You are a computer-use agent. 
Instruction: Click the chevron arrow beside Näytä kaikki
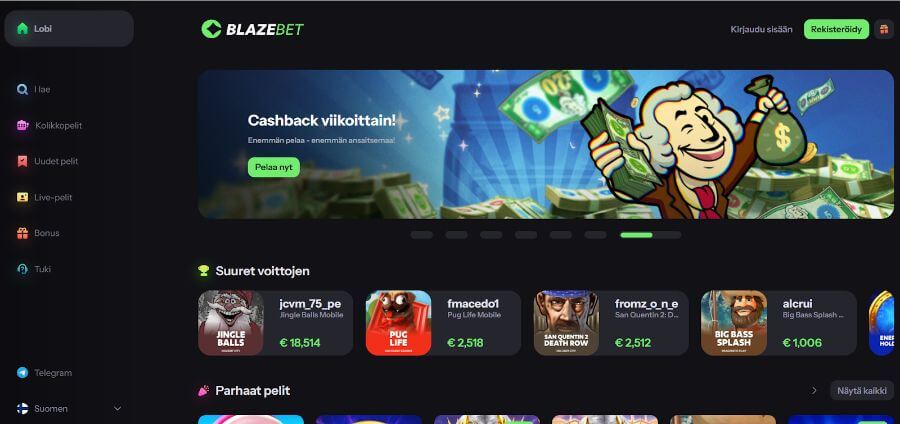pos(814,391)
